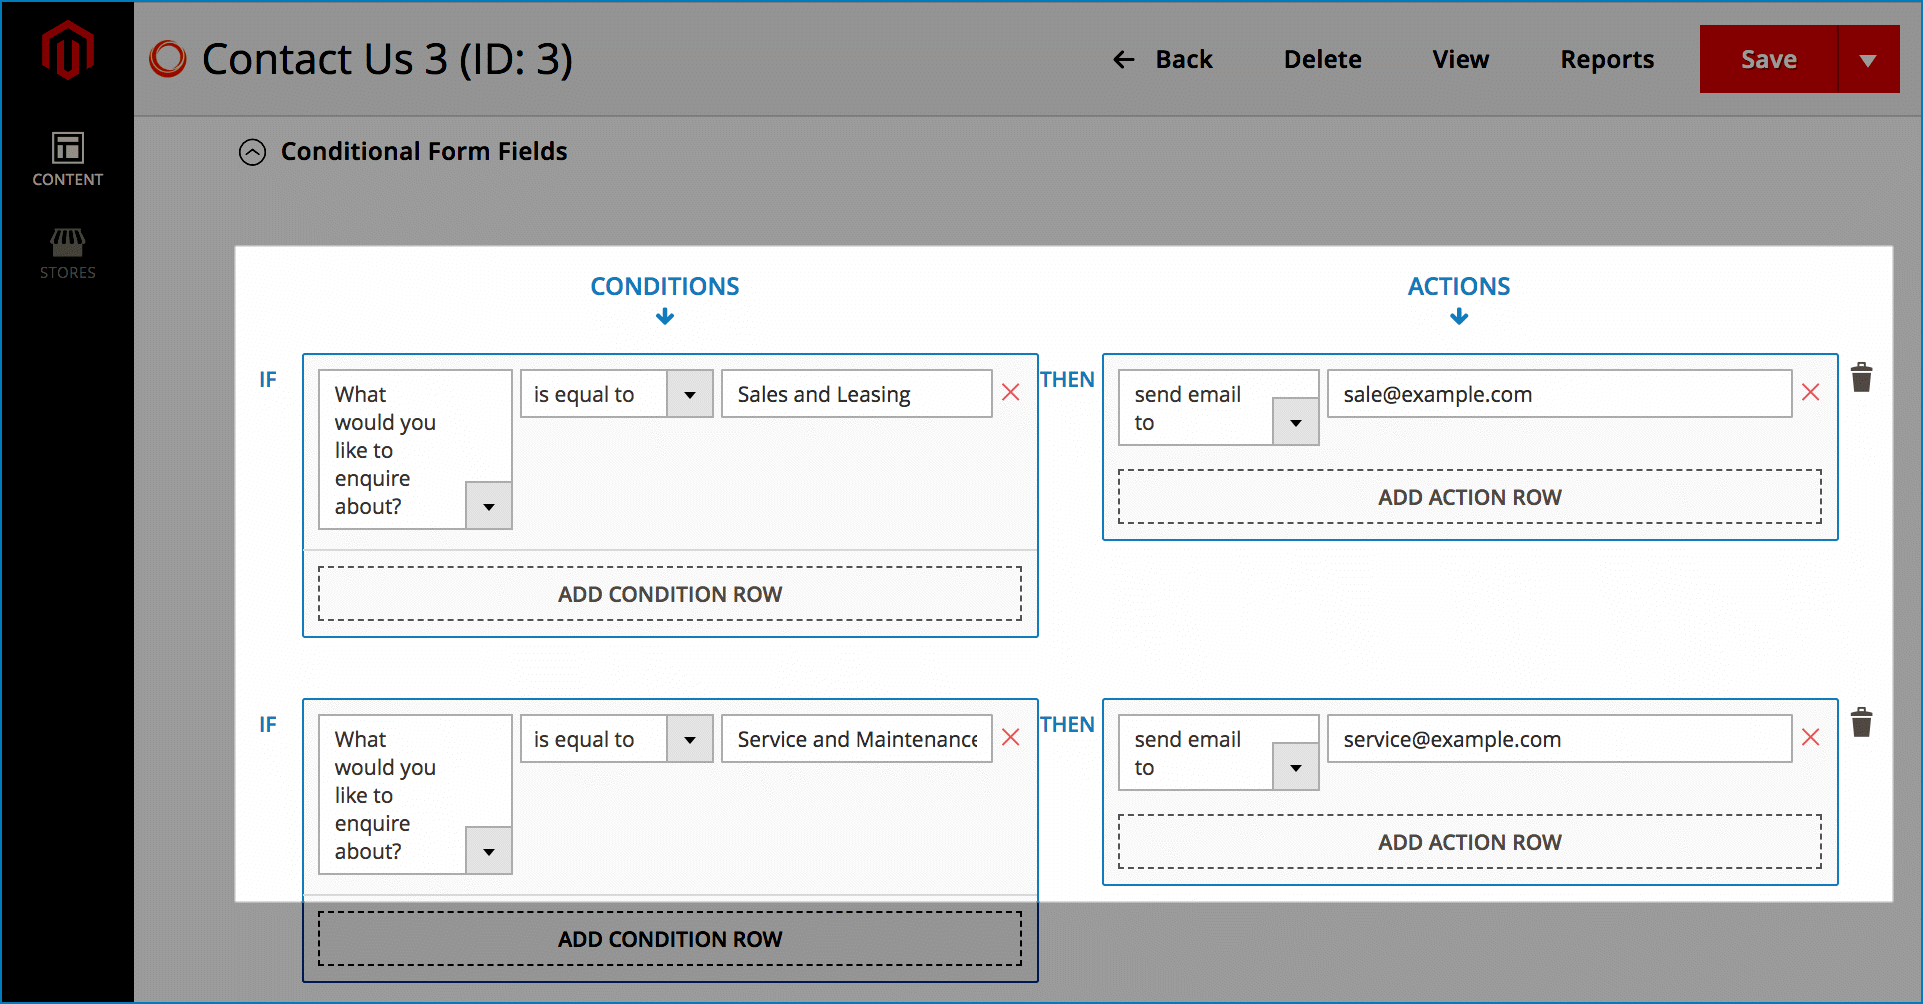Image resolution: width=1923 pixels, height=1004 pixels.
Task: Click the back arrow icon
Action: (1122, 60)
